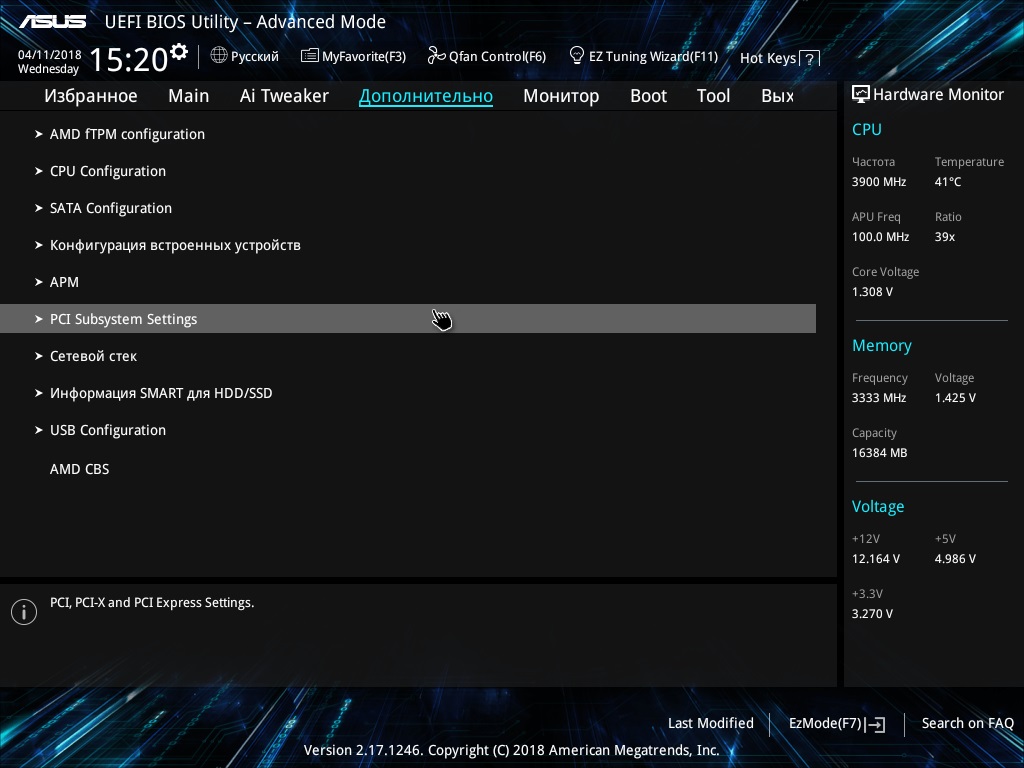The width and height of the screenshot is (1024, 768).
Task: Click Last Modified
Action: pos(711,723)
